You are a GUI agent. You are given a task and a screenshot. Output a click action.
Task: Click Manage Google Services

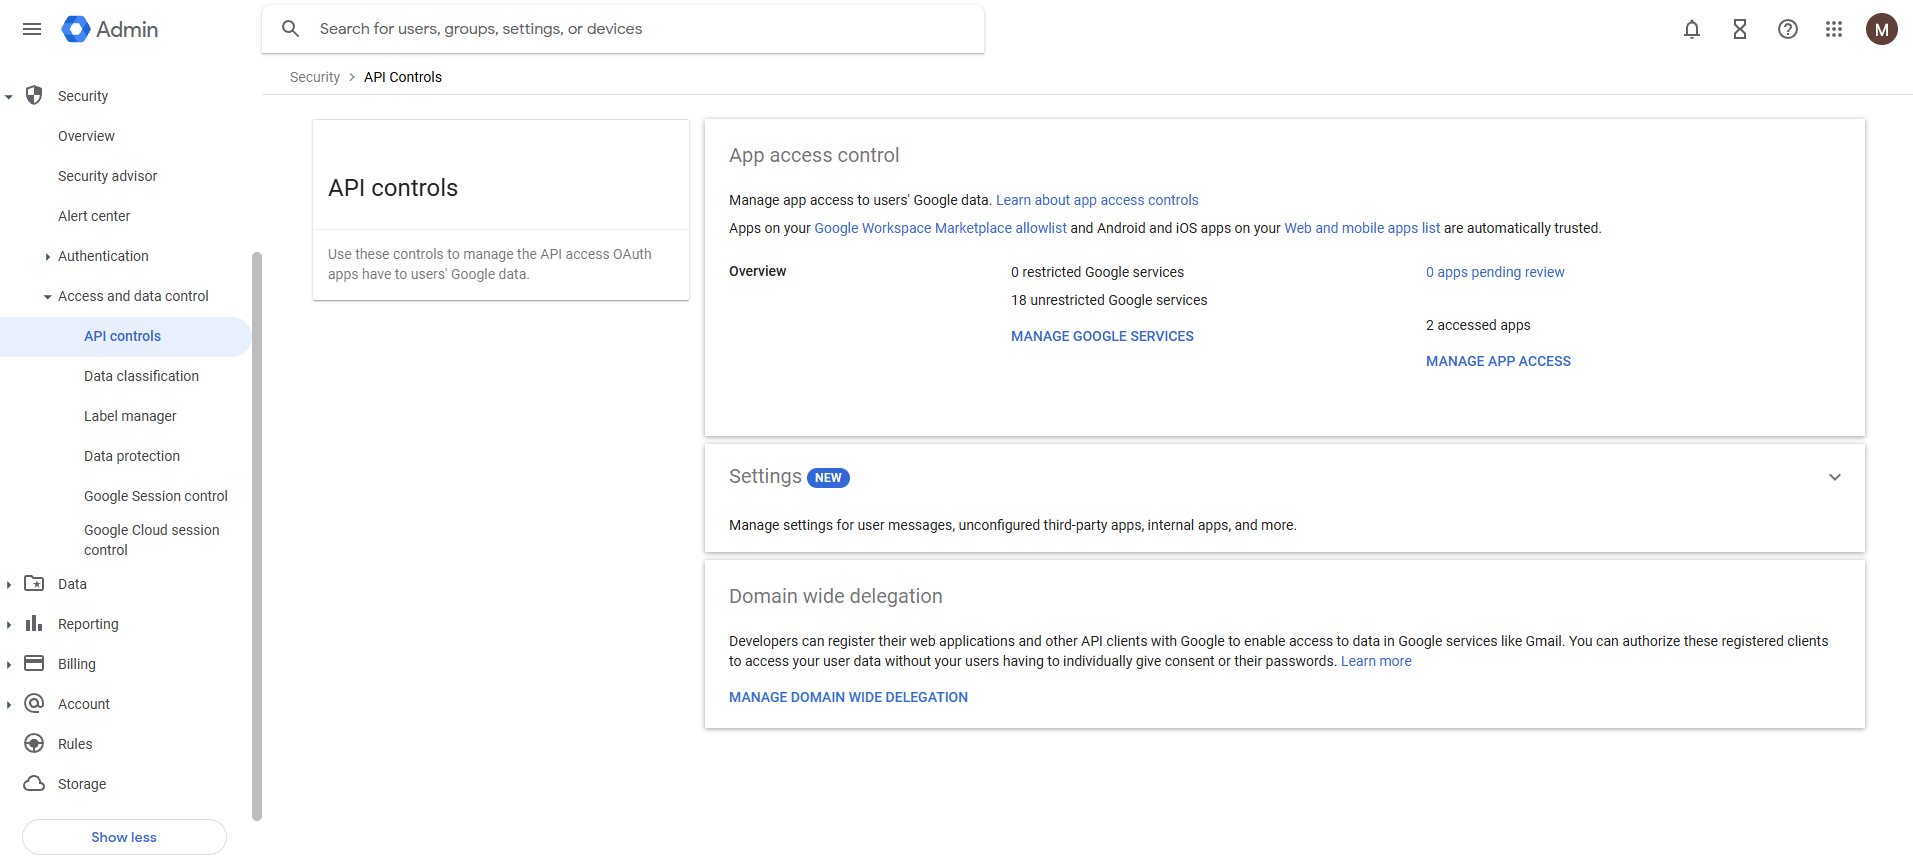(1102, 336)
